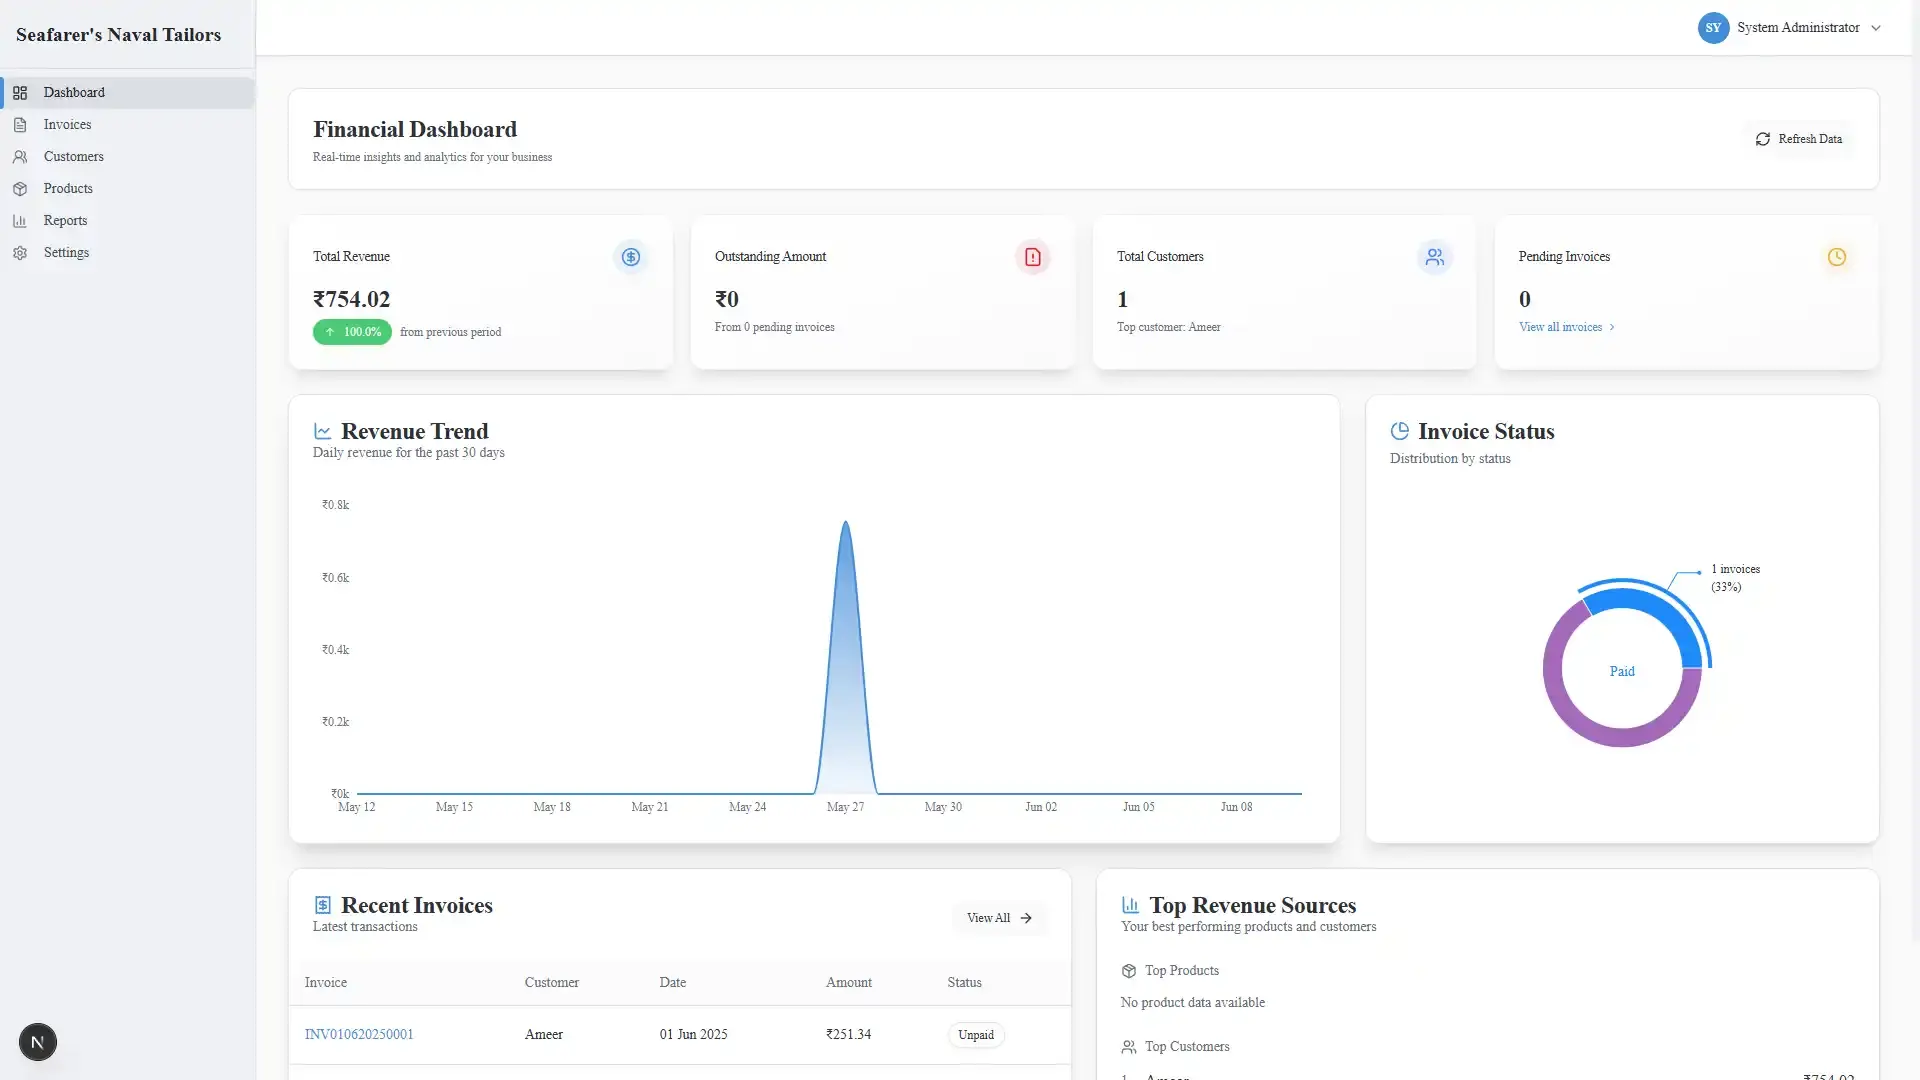The image size is (1920, 1080).
Task: Open invoice INV010620250001 link
Action: (x=359, y=1035)
